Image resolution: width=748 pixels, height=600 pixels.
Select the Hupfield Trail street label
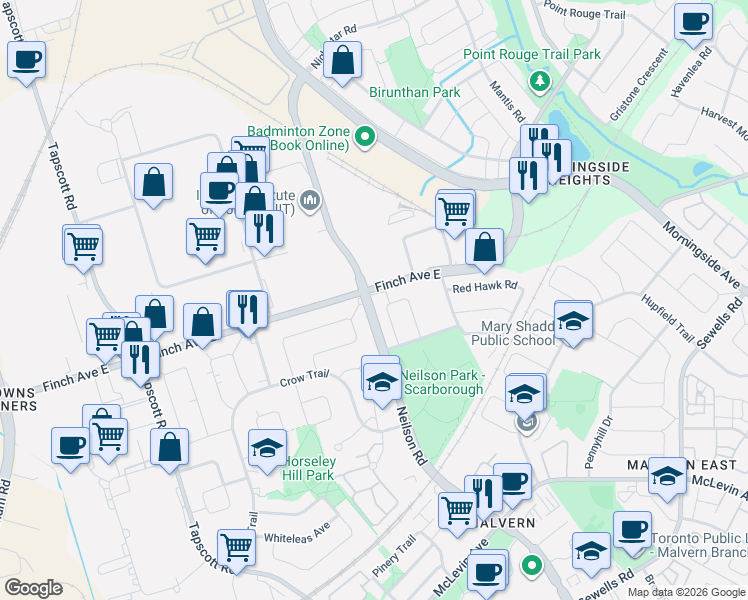tap(667, 318)
